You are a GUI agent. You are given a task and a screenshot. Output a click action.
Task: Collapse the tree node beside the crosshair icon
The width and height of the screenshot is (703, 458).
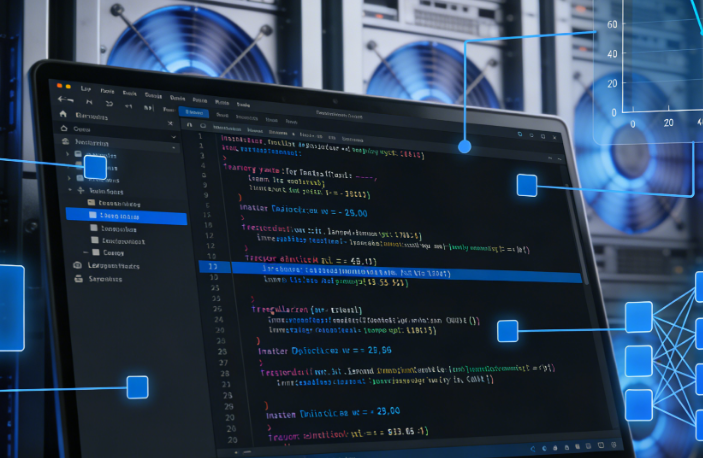pos(70,190)
